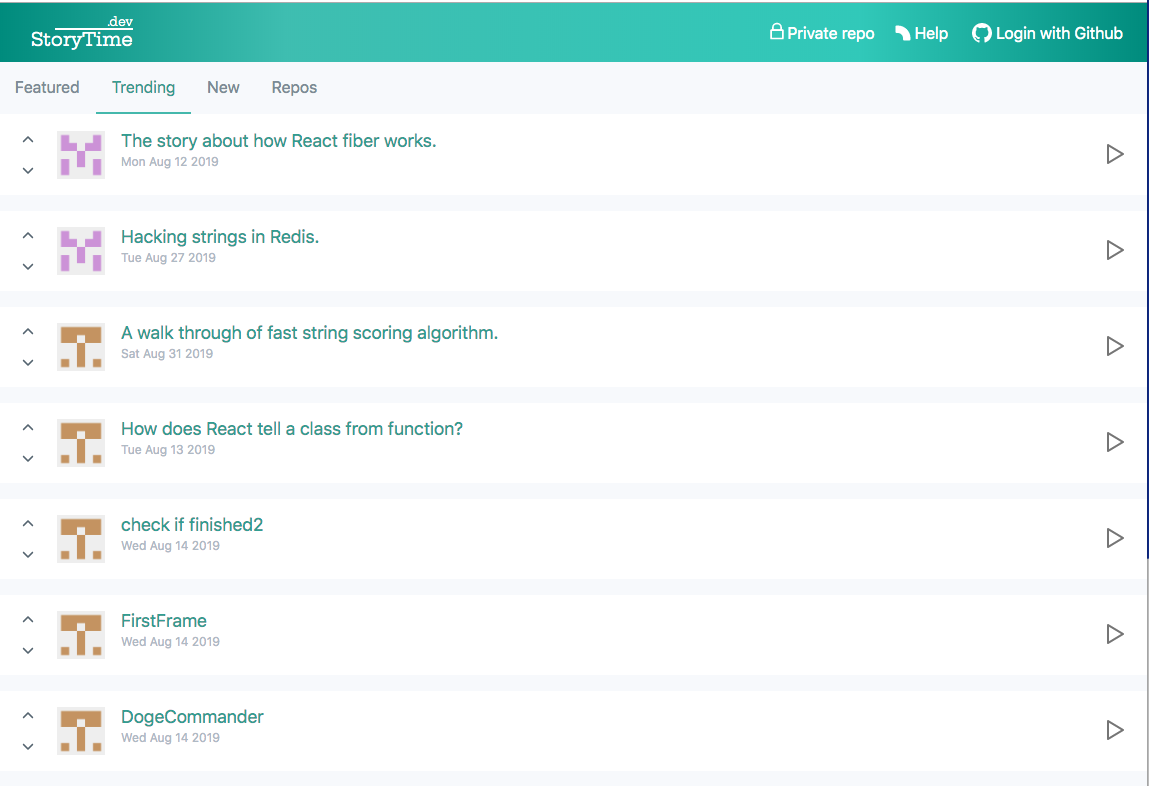The height and width of the screenshot is (786, 1149).
Task: Click the avatar beside FirstFrame
Action: (81, 634)
